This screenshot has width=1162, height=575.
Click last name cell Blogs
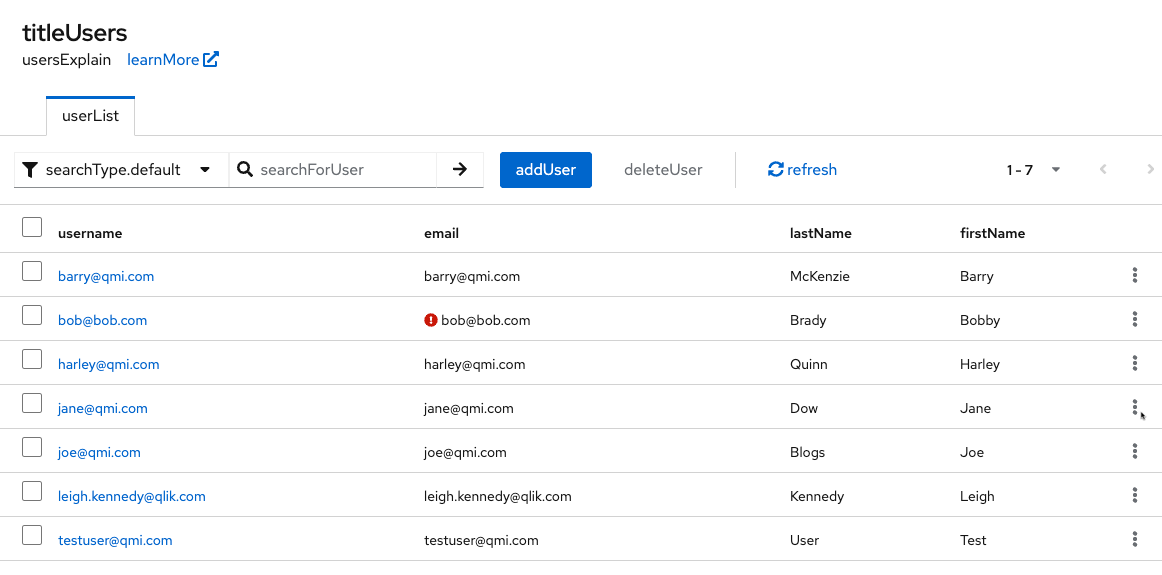coord(807,452)
